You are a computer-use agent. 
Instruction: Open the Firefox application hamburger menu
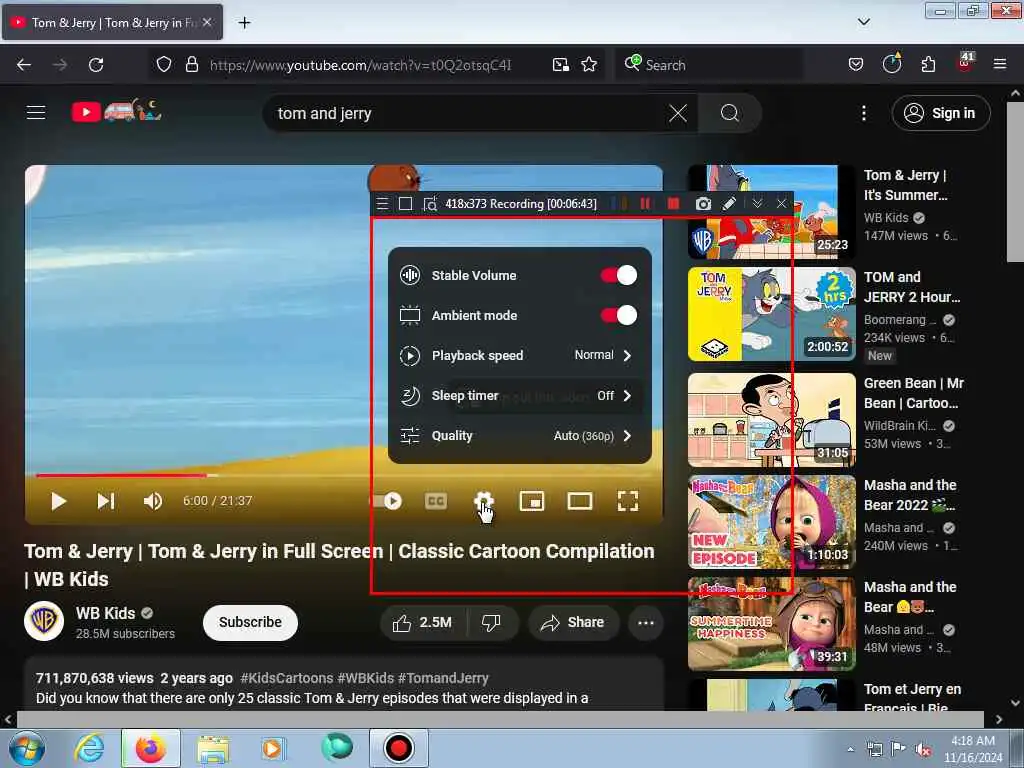pos(1000,65)
